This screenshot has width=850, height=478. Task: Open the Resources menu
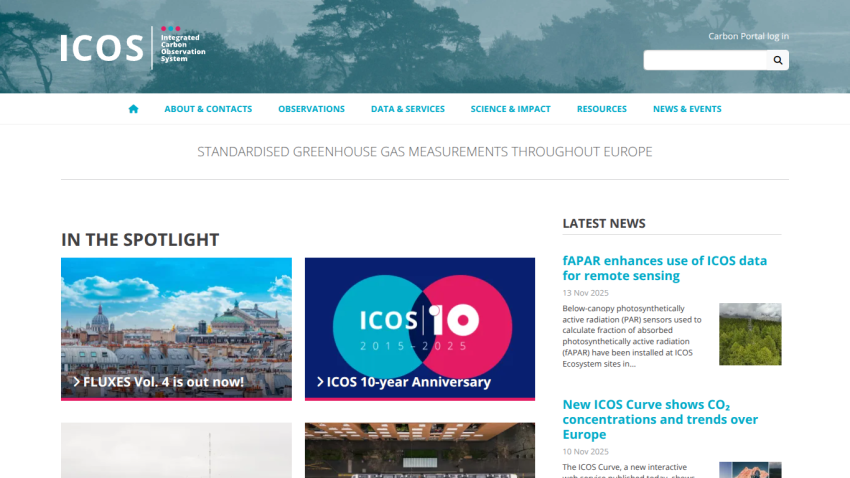pyautogui.click(x=602, y=109)
